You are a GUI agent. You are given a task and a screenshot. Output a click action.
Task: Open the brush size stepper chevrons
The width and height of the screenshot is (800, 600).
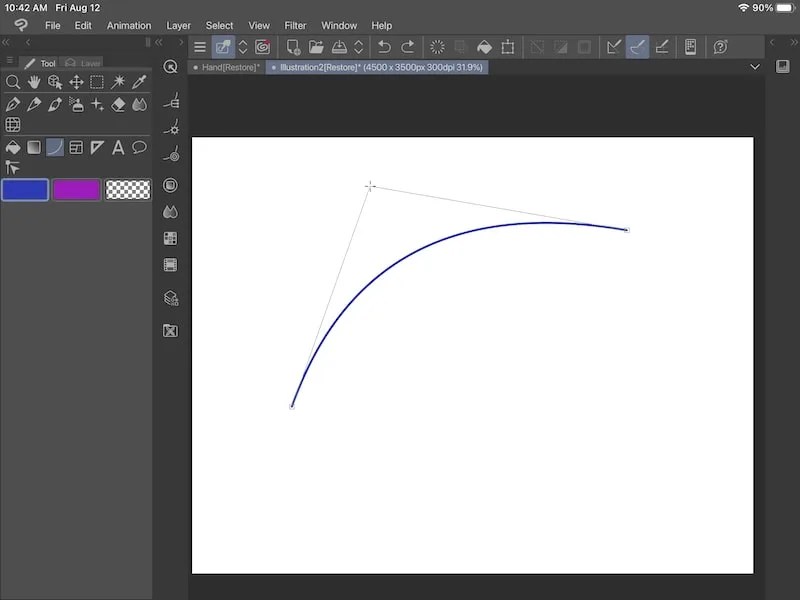point(243,47)
